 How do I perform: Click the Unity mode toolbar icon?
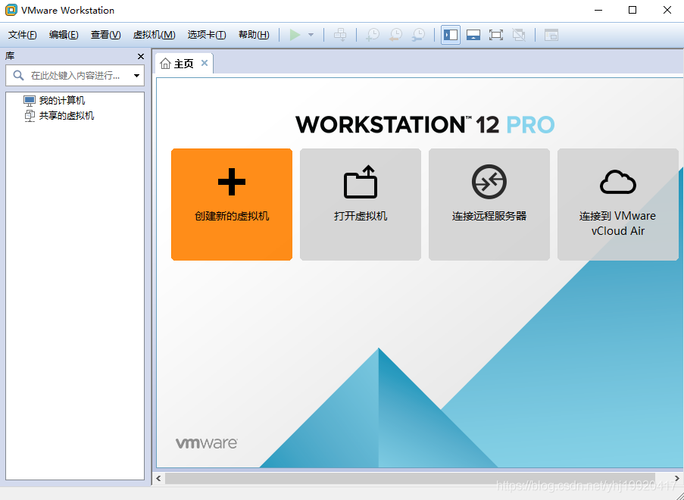pyautogui.click(x=519, y=35)
